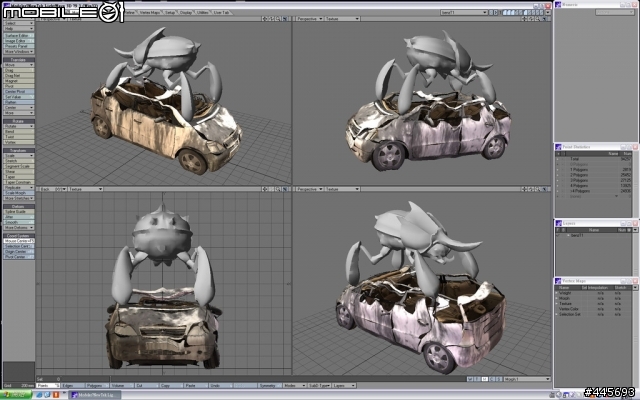Select the Stretch tool
640x400 pixels.
tap(19, 161)
